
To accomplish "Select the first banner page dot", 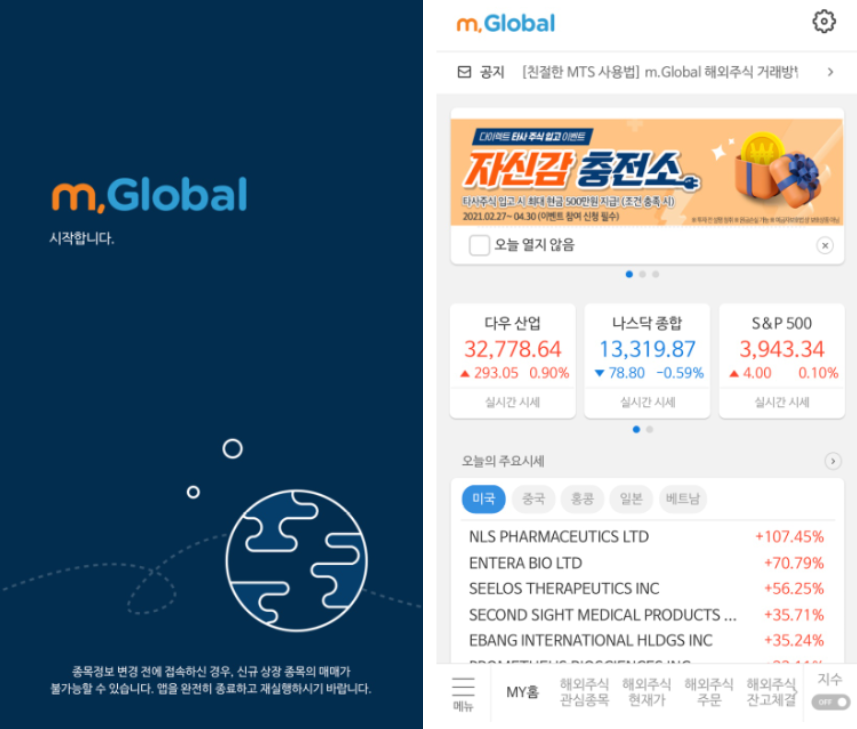I will [629, 274].
